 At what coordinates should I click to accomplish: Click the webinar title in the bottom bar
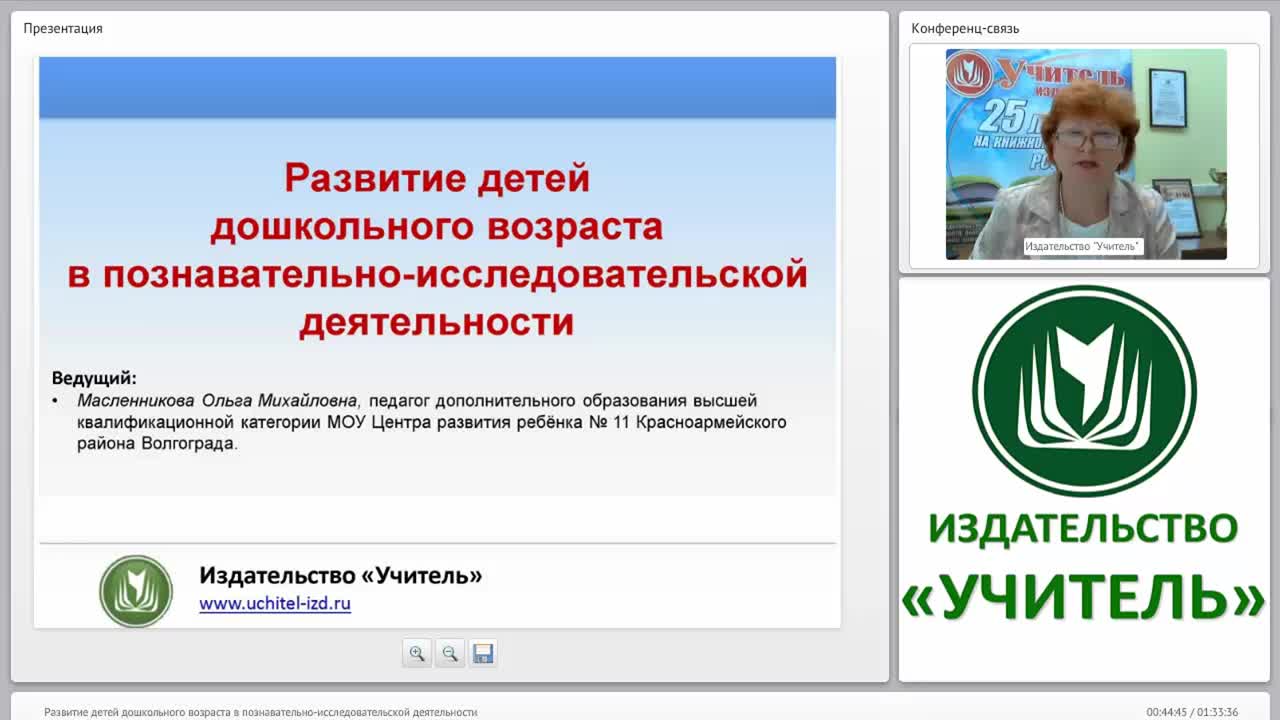[260, 712]
